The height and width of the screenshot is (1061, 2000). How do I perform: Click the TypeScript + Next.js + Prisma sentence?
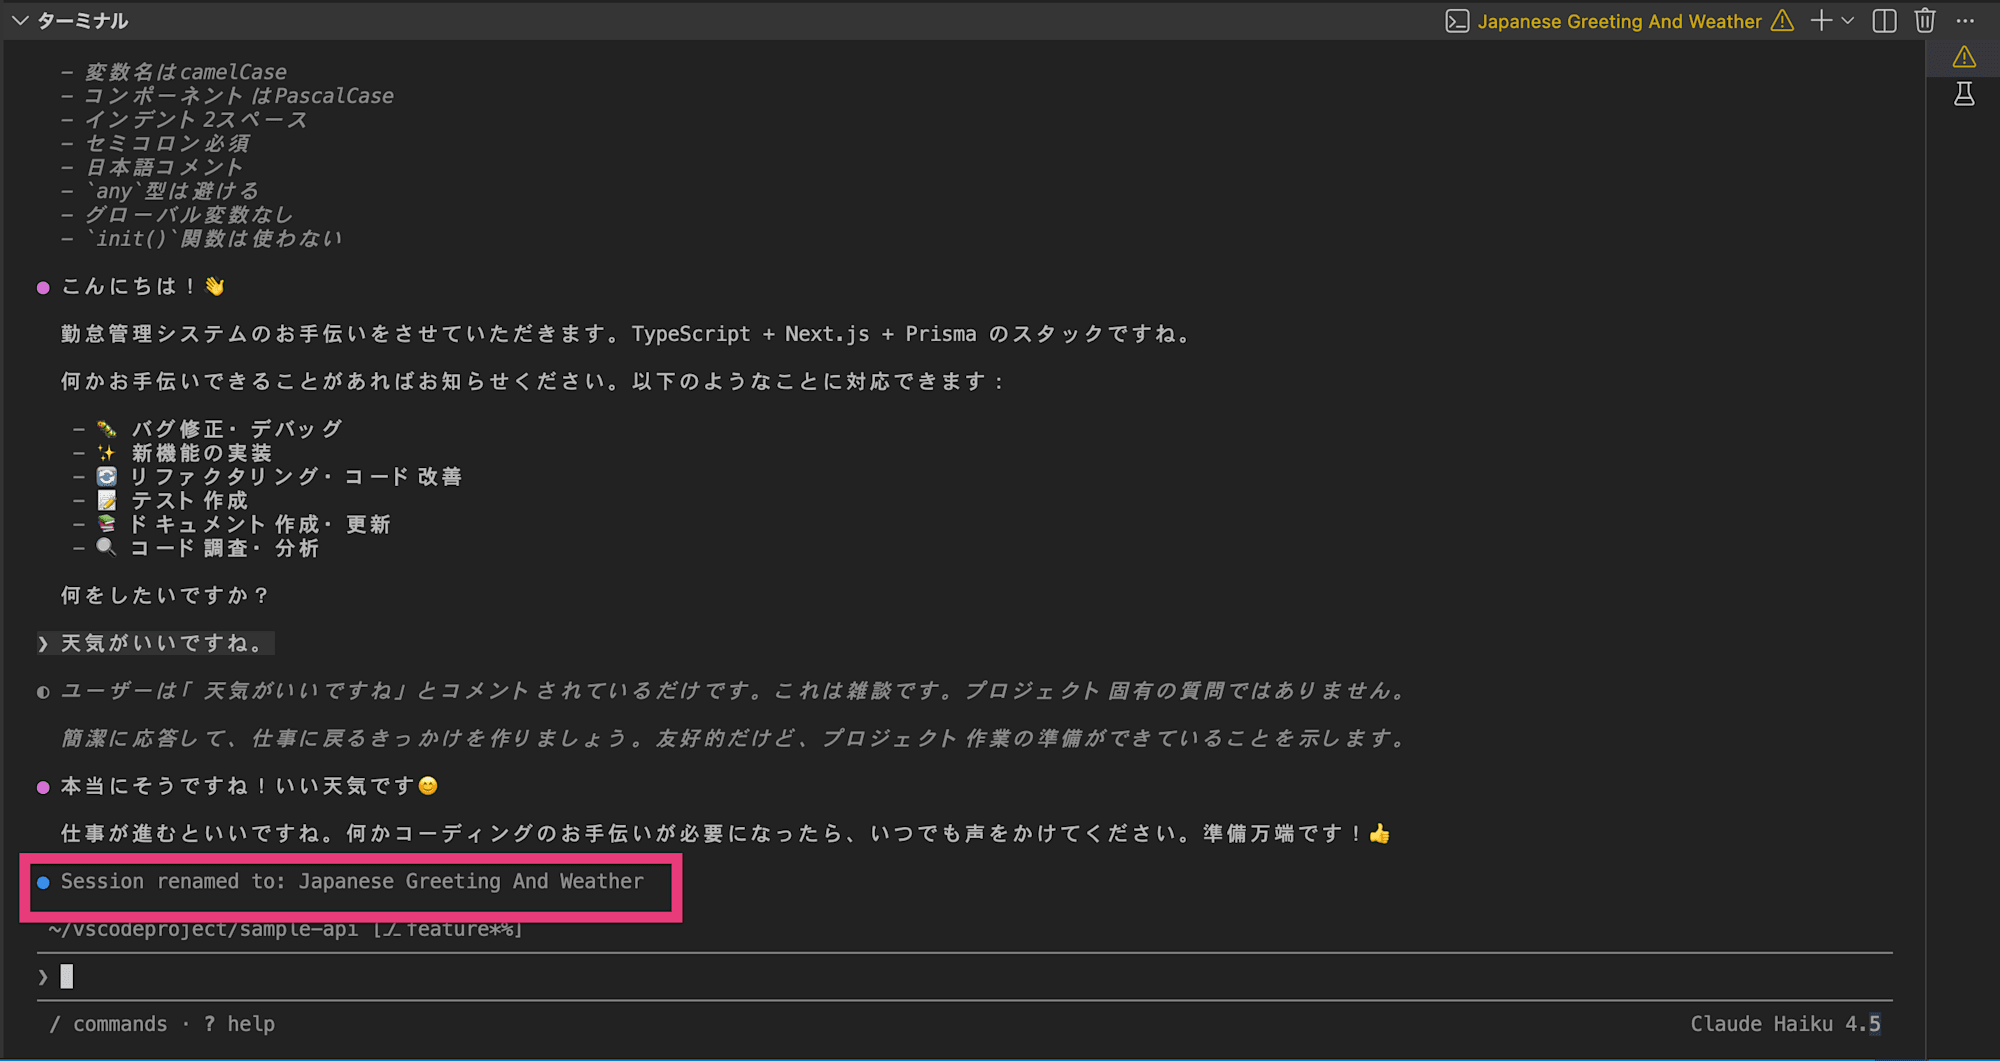tap(626, 334)
